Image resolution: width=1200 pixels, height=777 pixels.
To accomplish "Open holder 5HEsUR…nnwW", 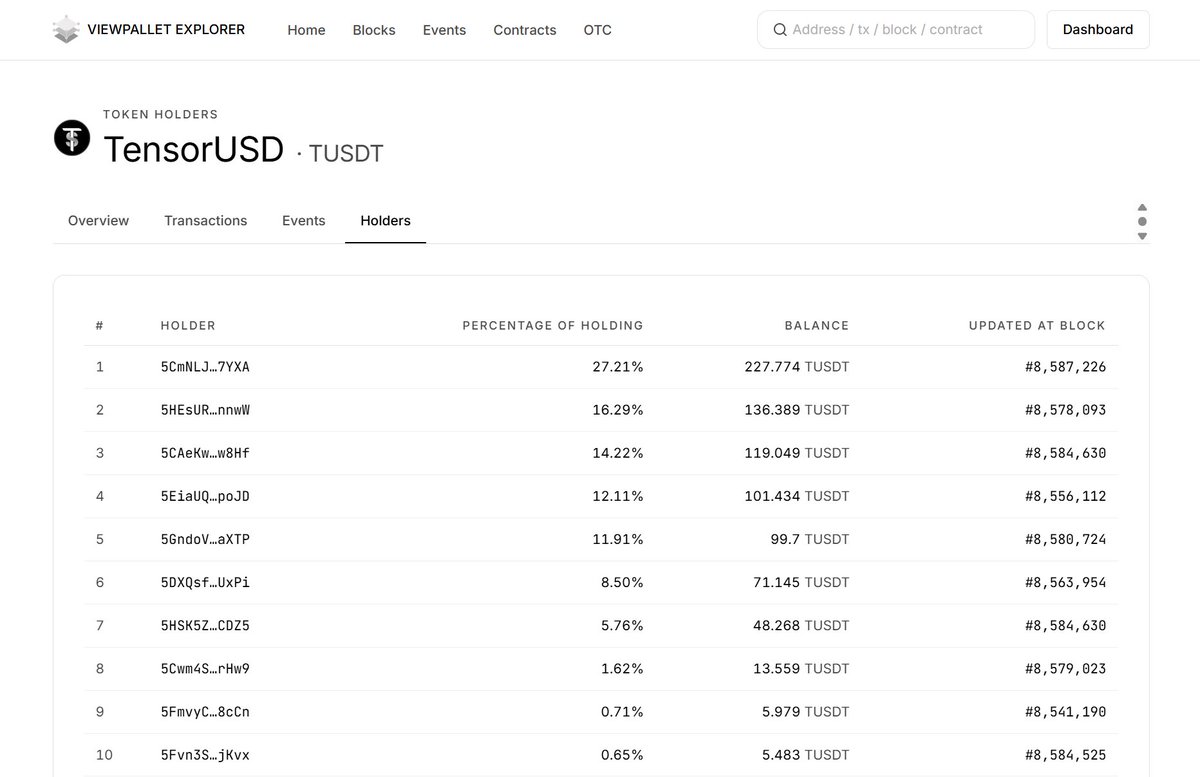I will coord(205,410).
